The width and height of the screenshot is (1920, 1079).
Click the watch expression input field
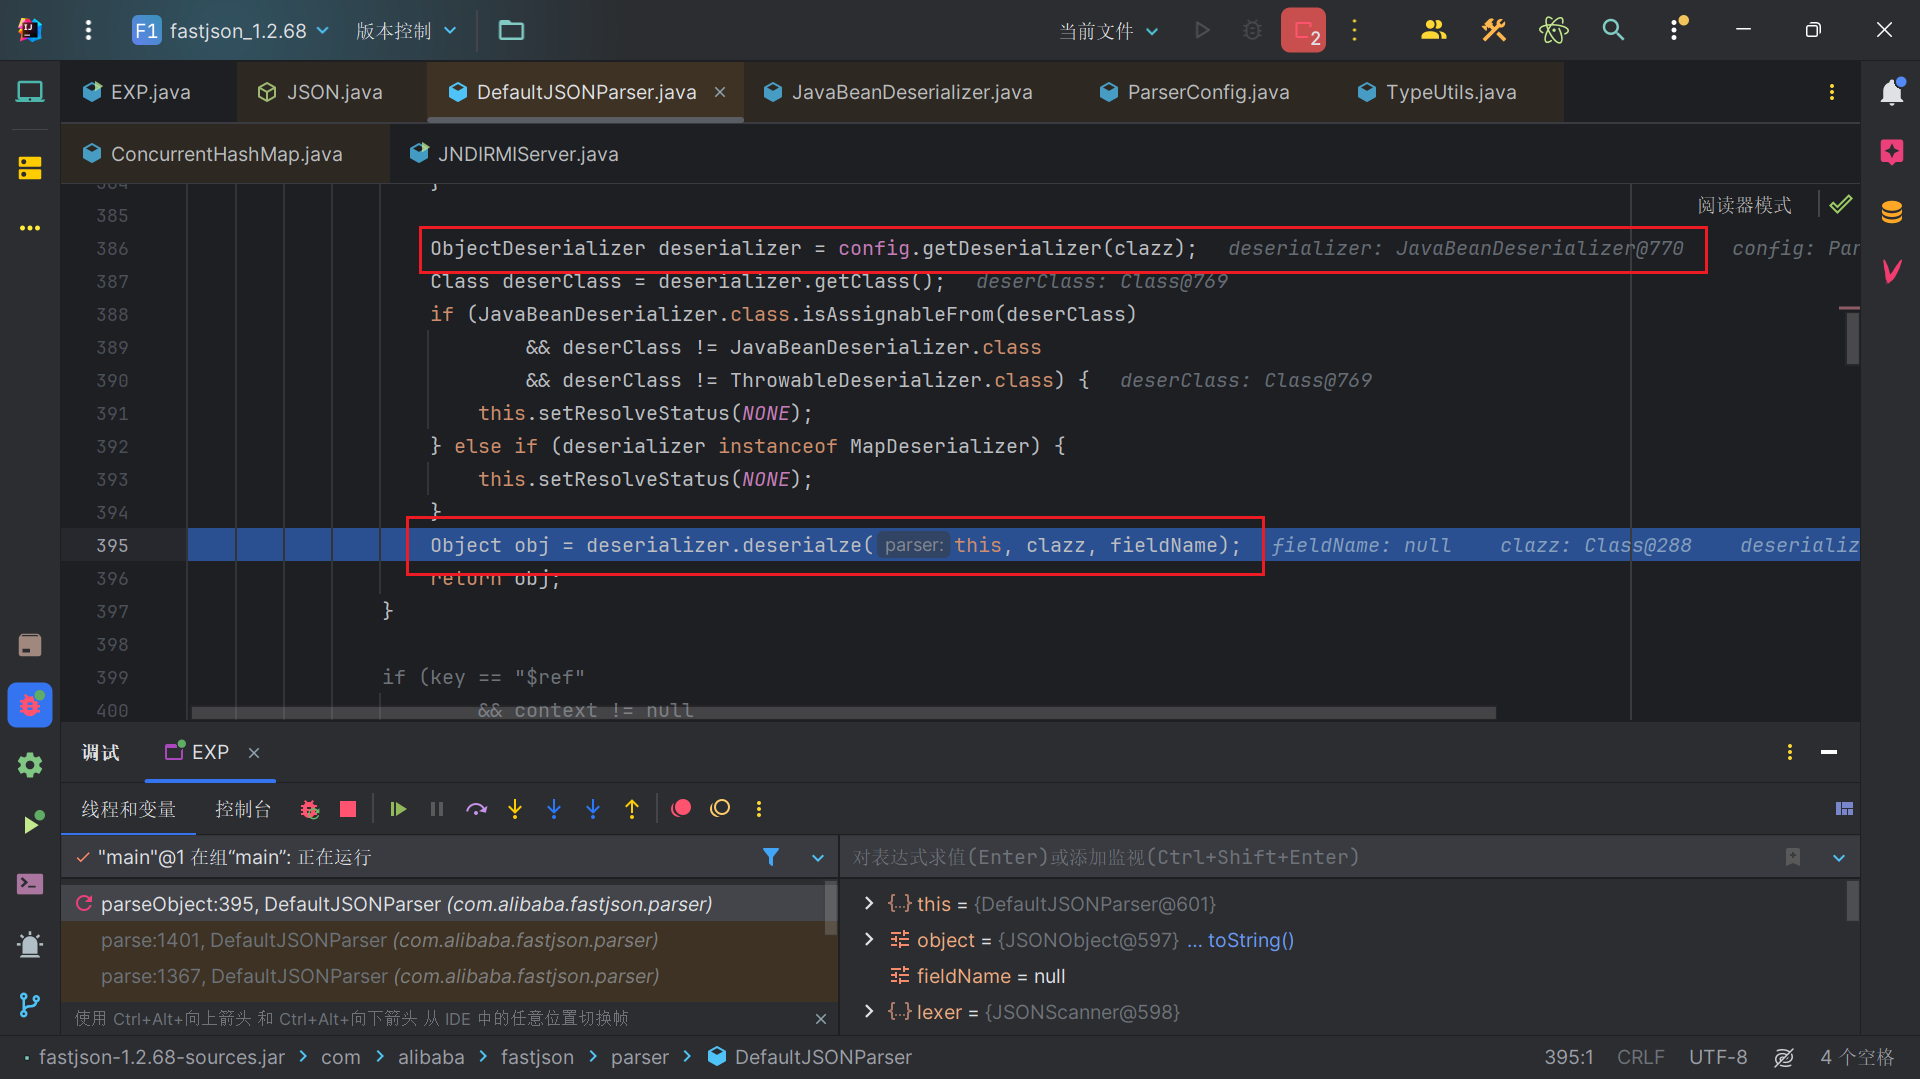click(1310, 857)
